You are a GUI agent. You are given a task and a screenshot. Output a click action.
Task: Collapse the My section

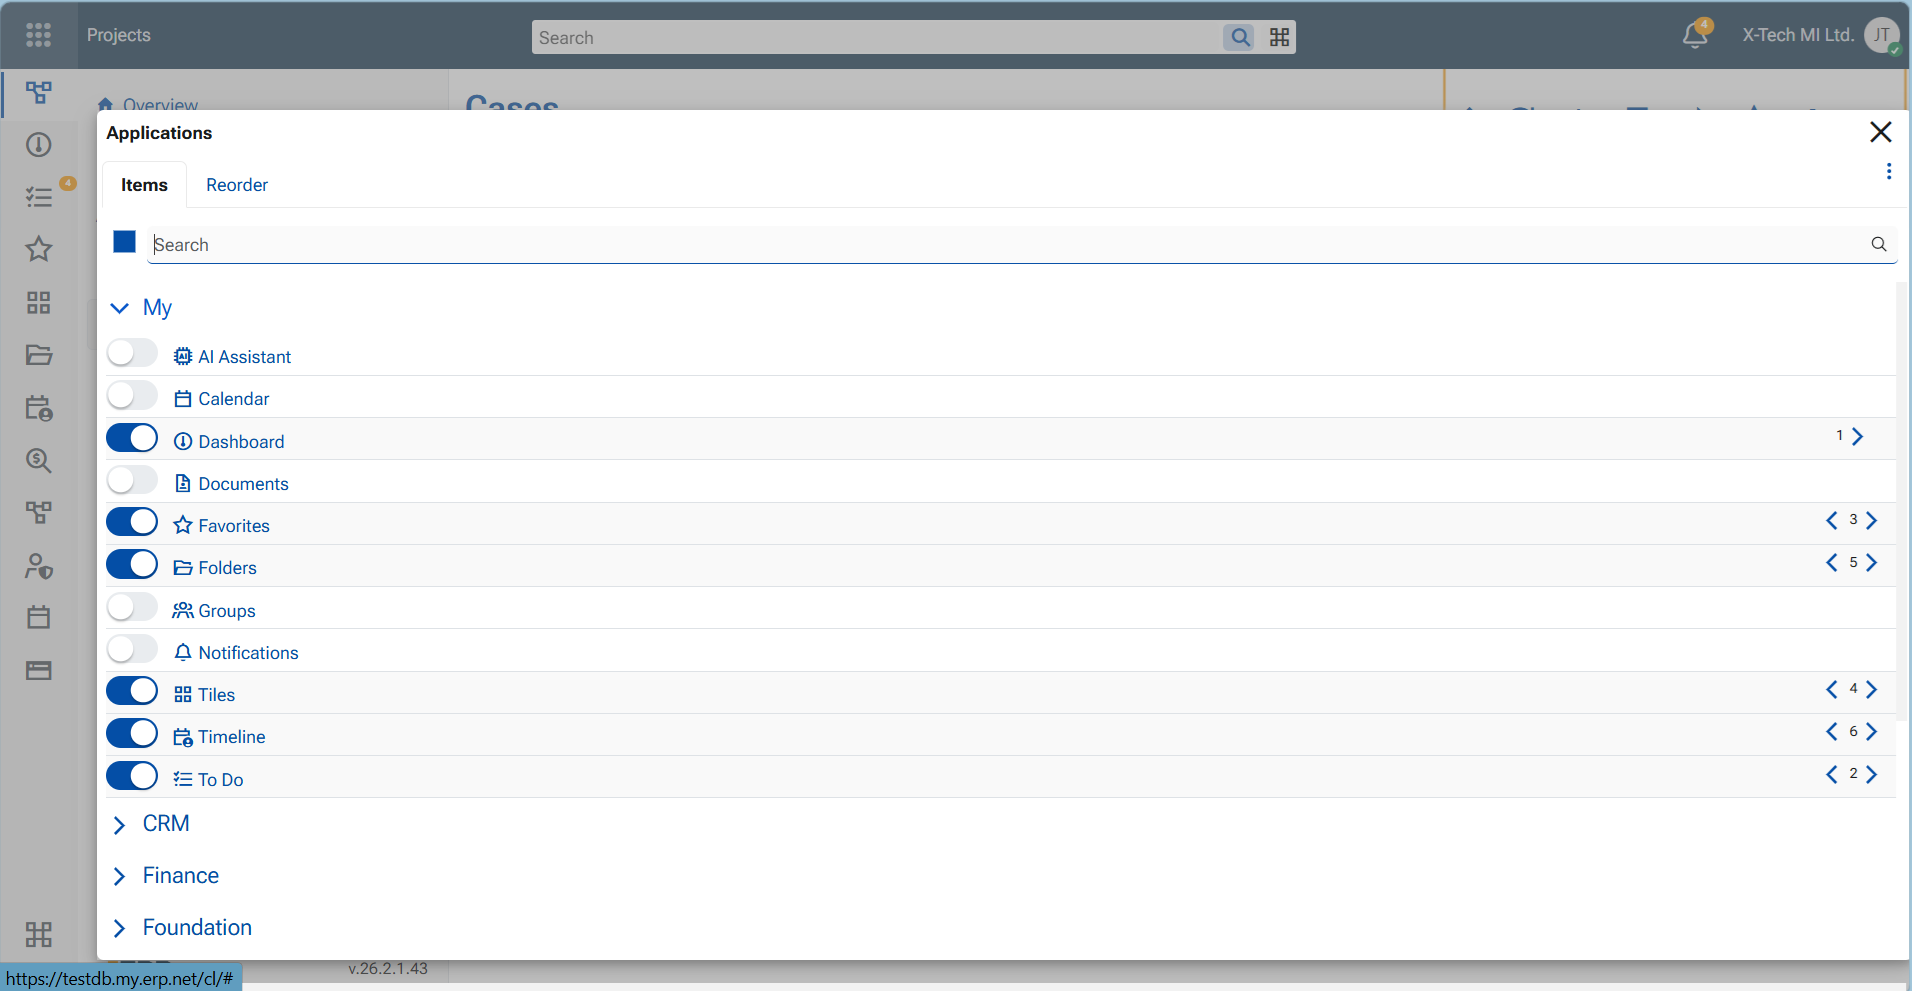119,308
